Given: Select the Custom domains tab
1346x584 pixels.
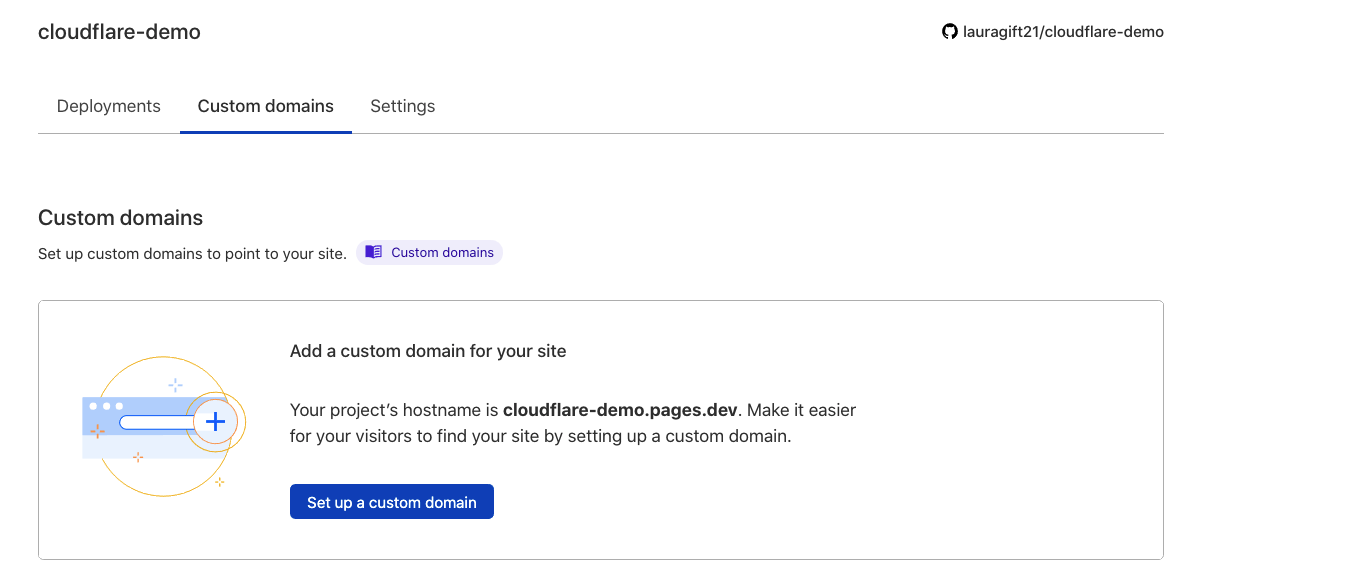Looking at the screenshot, I should click(x=265, y=105).
